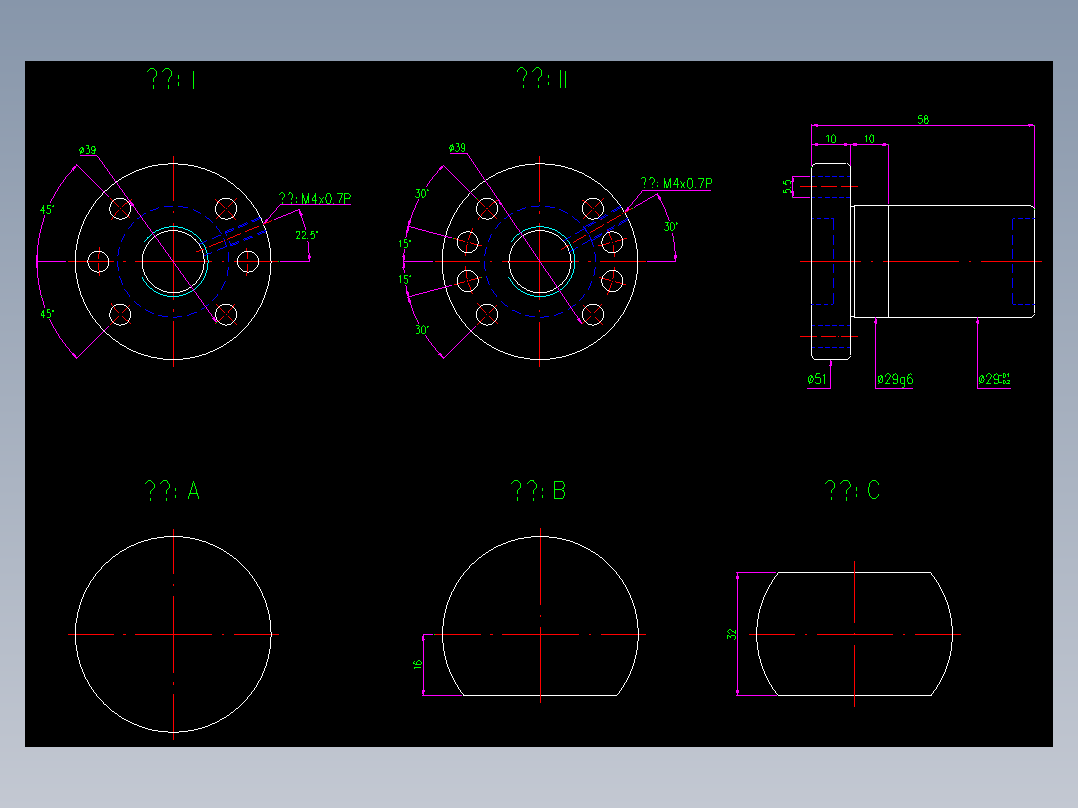Click the ø29g6 shaft diameter dimension
This screenshot has height=808, width=1078.
[896, 377]
